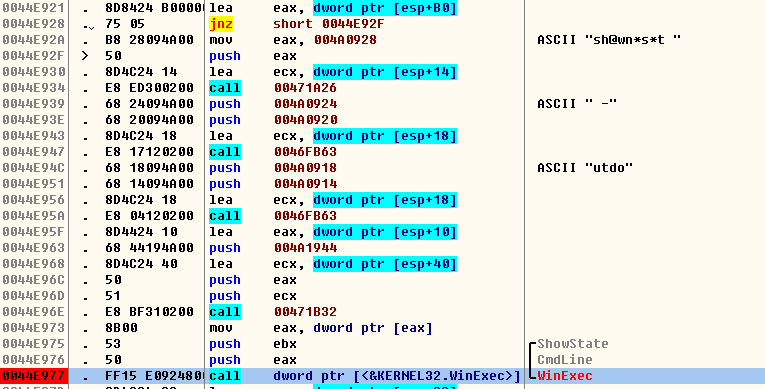The width and height of the screenshot is (765, 389).
Task: Select the call KERNEL32.WinExec instruction
Action: (364, 376)
